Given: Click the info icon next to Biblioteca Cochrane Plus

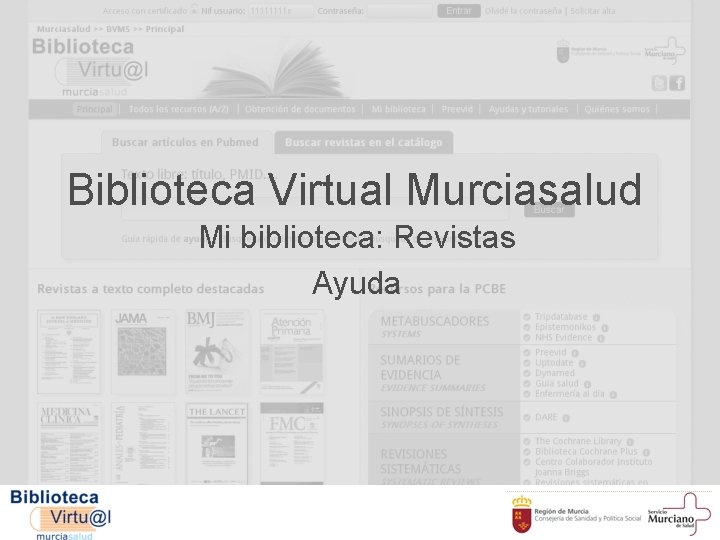Looking at the screenshot, I should 646,452.
